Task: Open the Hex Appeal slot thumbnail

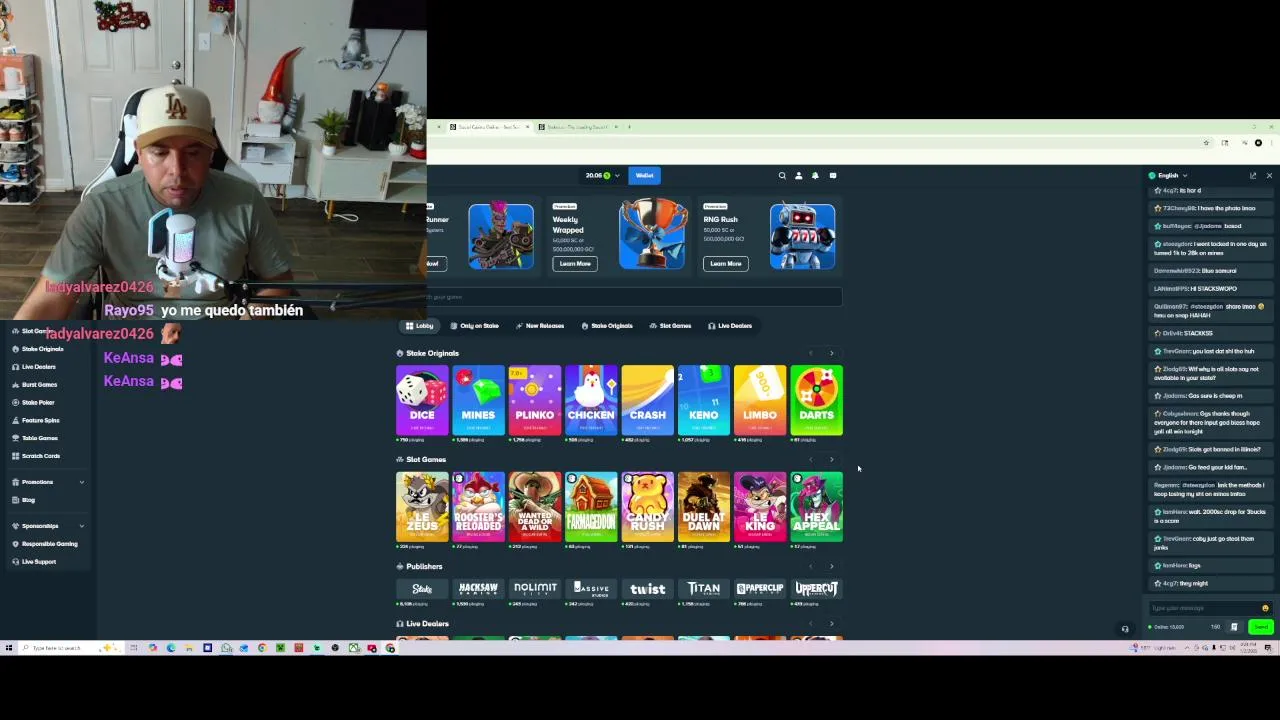Action: [x=816, y=507]
